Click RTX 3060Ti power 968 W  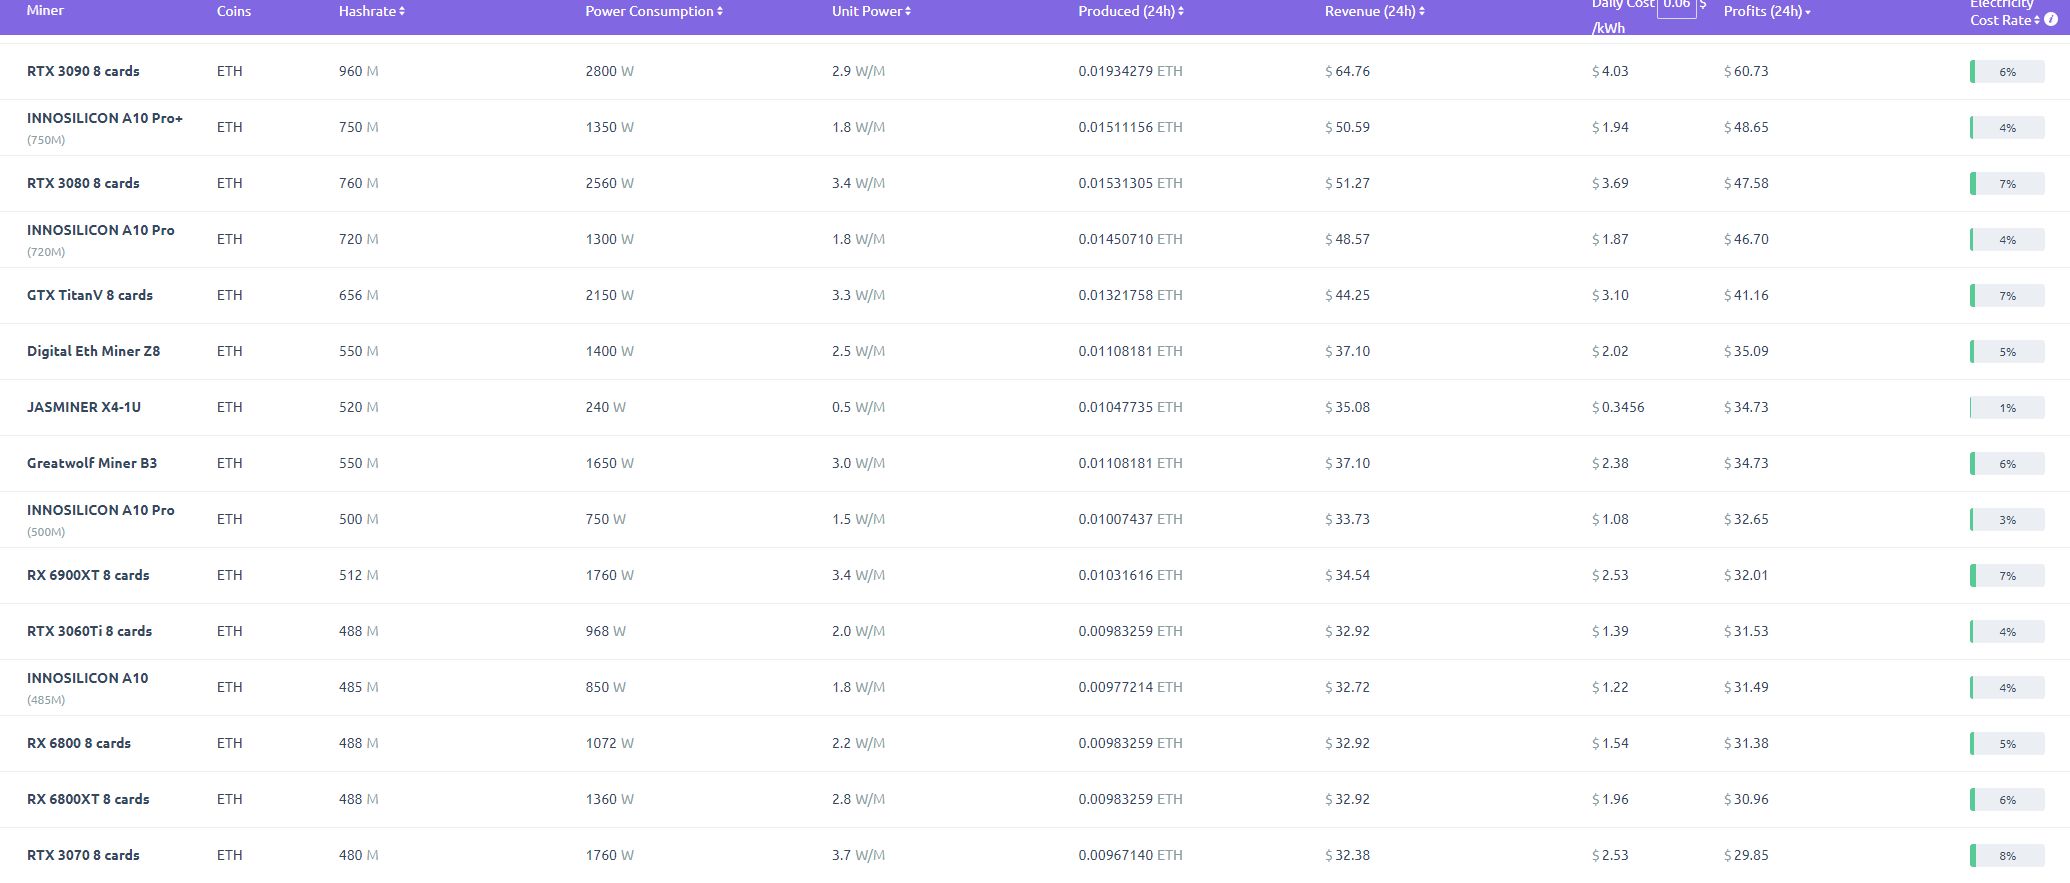pyautogui.click(x=606, y=631)
